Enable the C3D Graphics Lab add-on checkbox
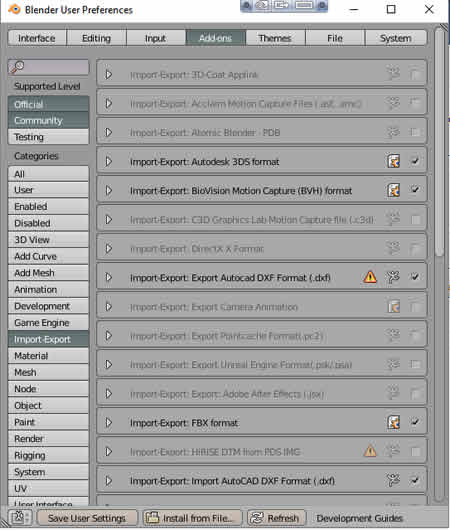Image resolution: width=450 pixels, height=530 pixels. [x=415, y=220]
